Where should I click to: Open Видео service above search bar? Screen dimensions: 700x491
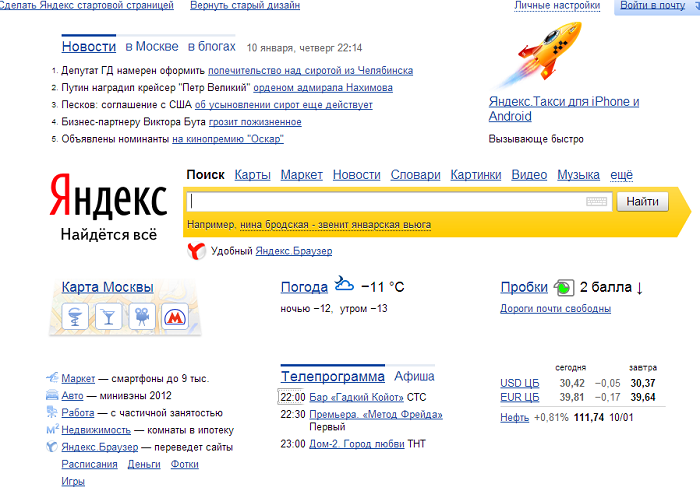click(x=529, y=175)
